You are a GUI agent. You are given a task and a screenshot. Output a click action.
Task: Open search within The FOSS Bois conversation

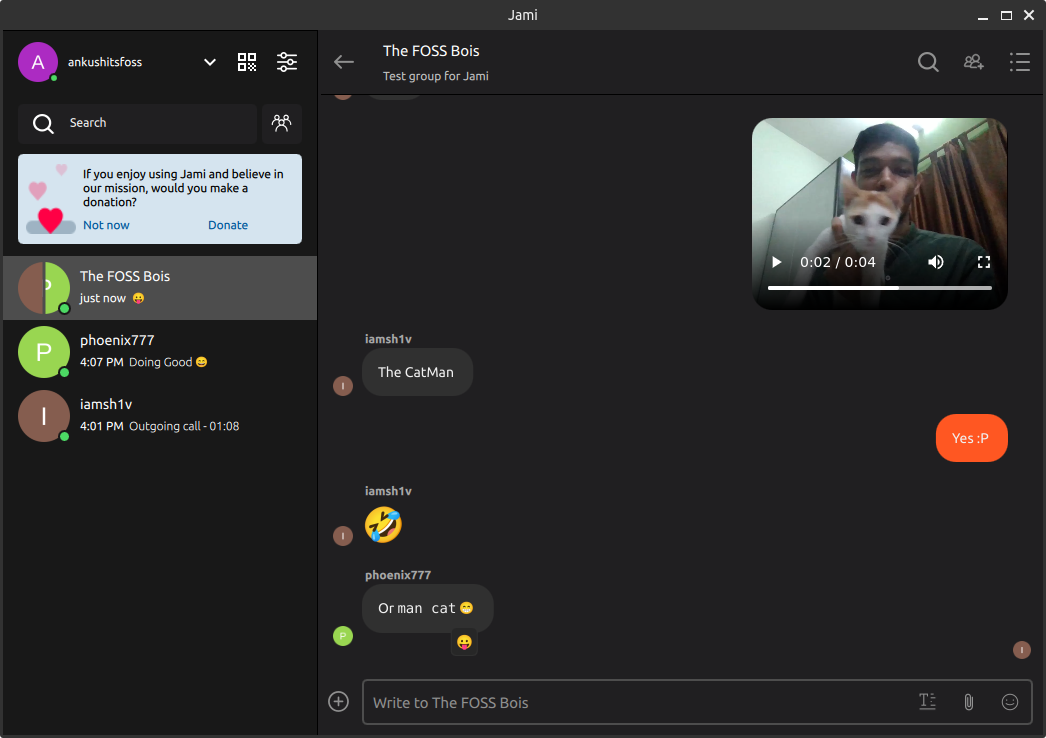tap(928, 61)
